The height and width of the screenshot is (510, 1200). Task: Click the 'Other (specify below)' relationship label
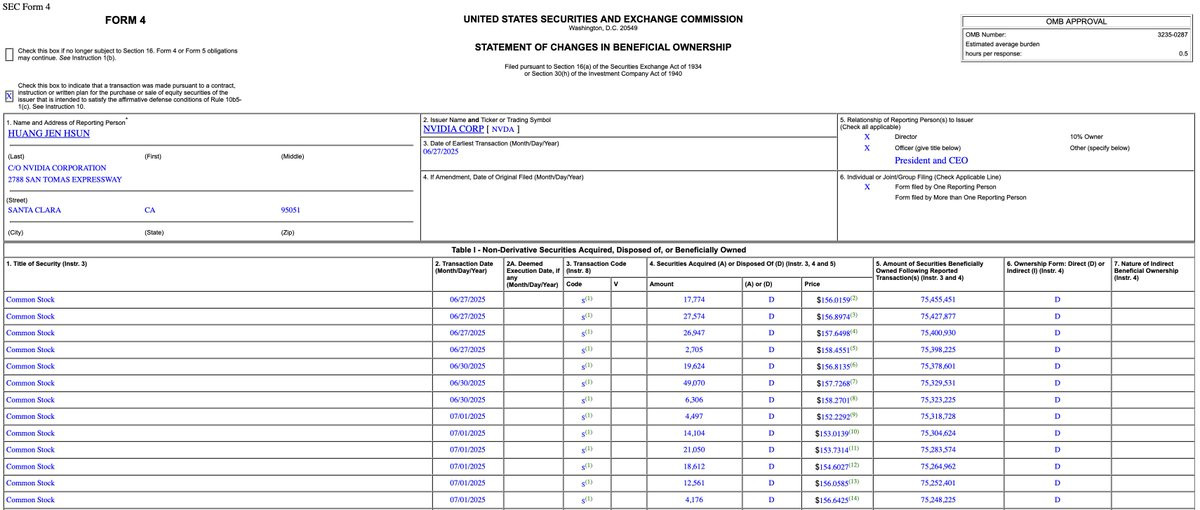point(1099,148)
